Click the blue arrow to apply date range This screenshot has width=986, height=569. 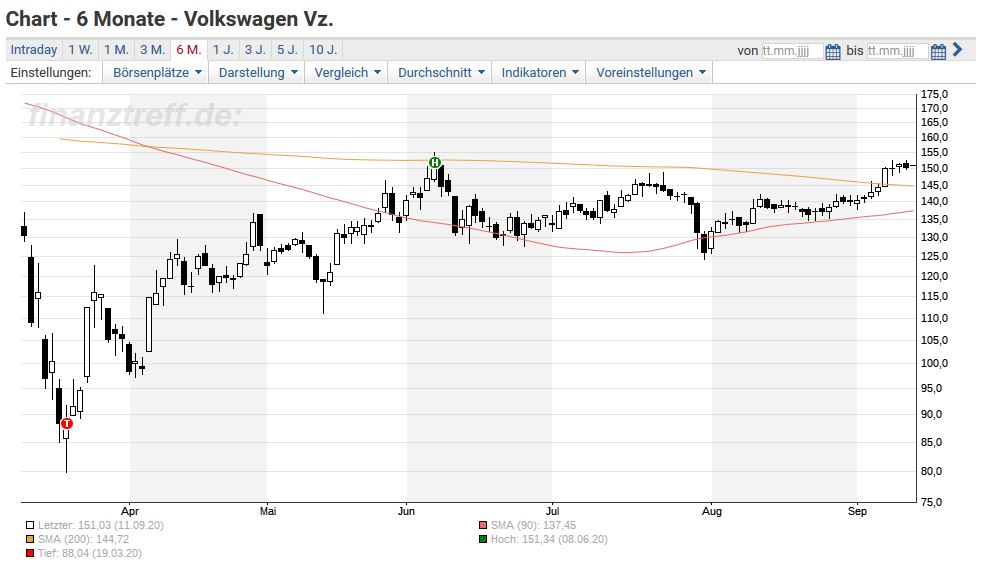[958, 50]
